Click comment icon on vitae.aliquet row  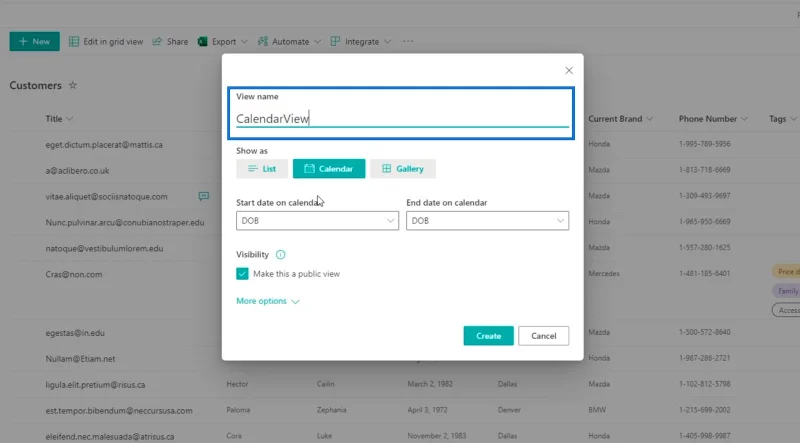tap(204, 196)
